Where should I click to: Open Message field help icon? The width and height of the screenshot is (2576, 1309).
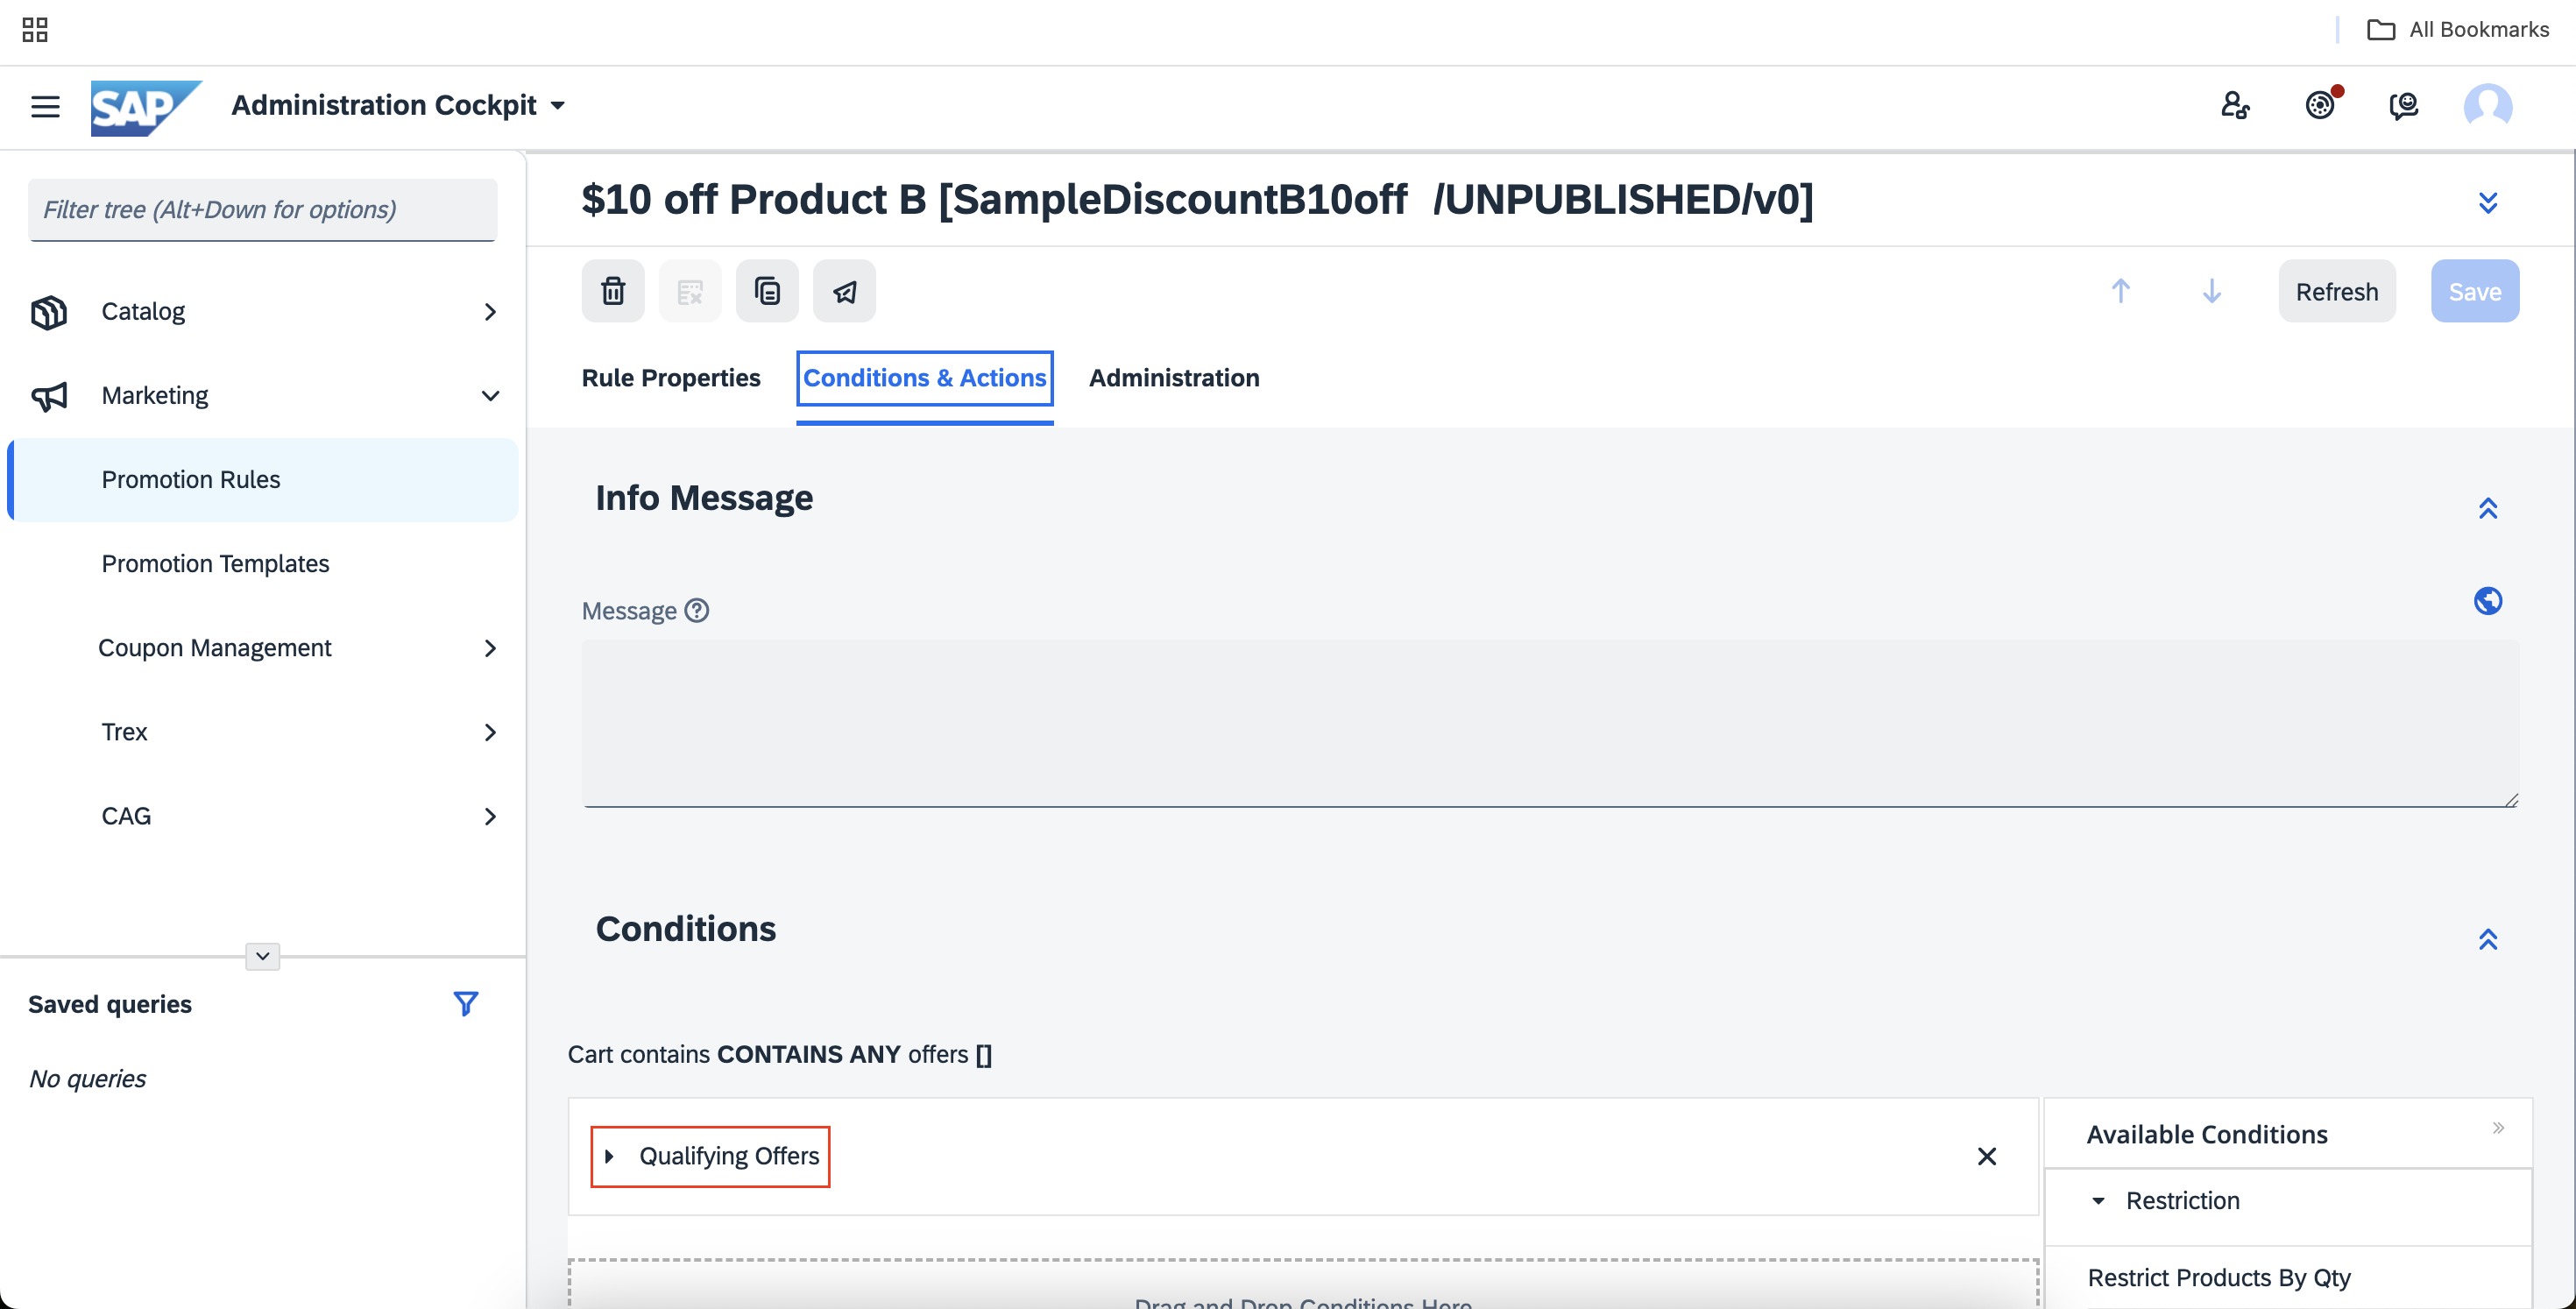[x=697, y=610]
